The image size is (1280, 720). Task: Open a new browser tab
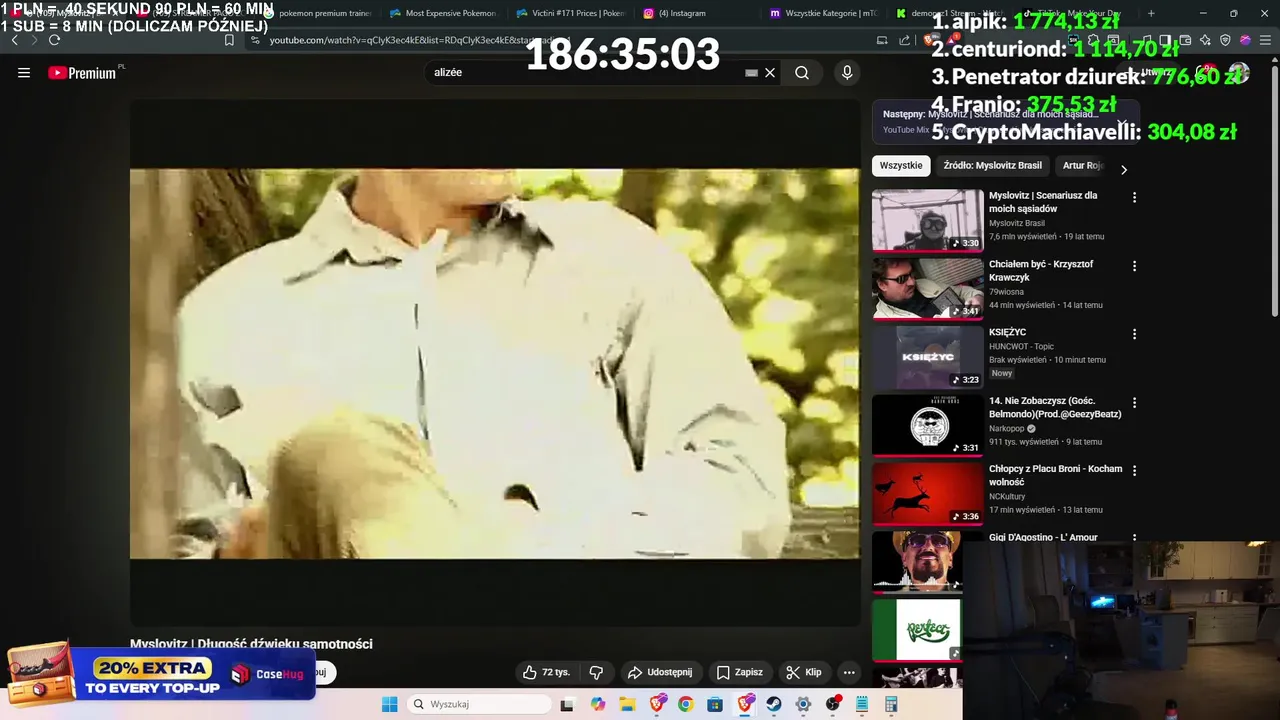pyautogui.click(x=1151, y=13)
